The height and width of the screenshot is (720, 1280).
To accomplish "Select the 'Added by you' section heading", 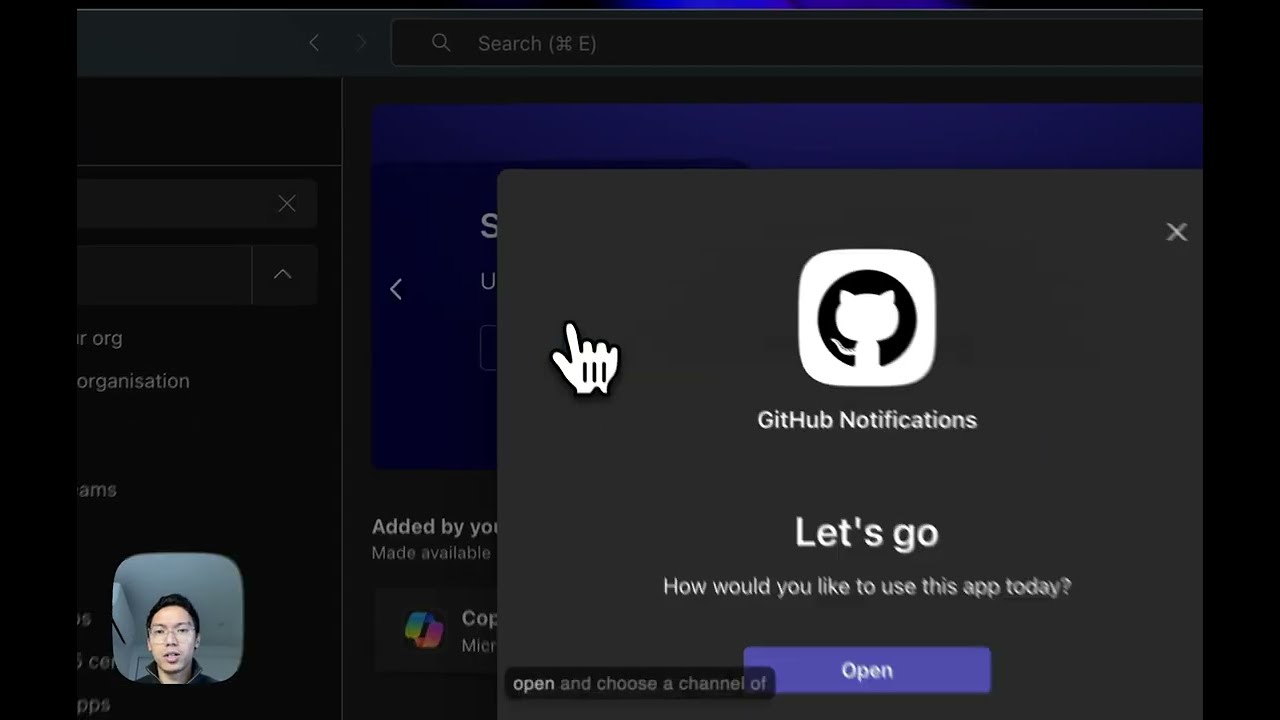I will (x=435, y=526).
